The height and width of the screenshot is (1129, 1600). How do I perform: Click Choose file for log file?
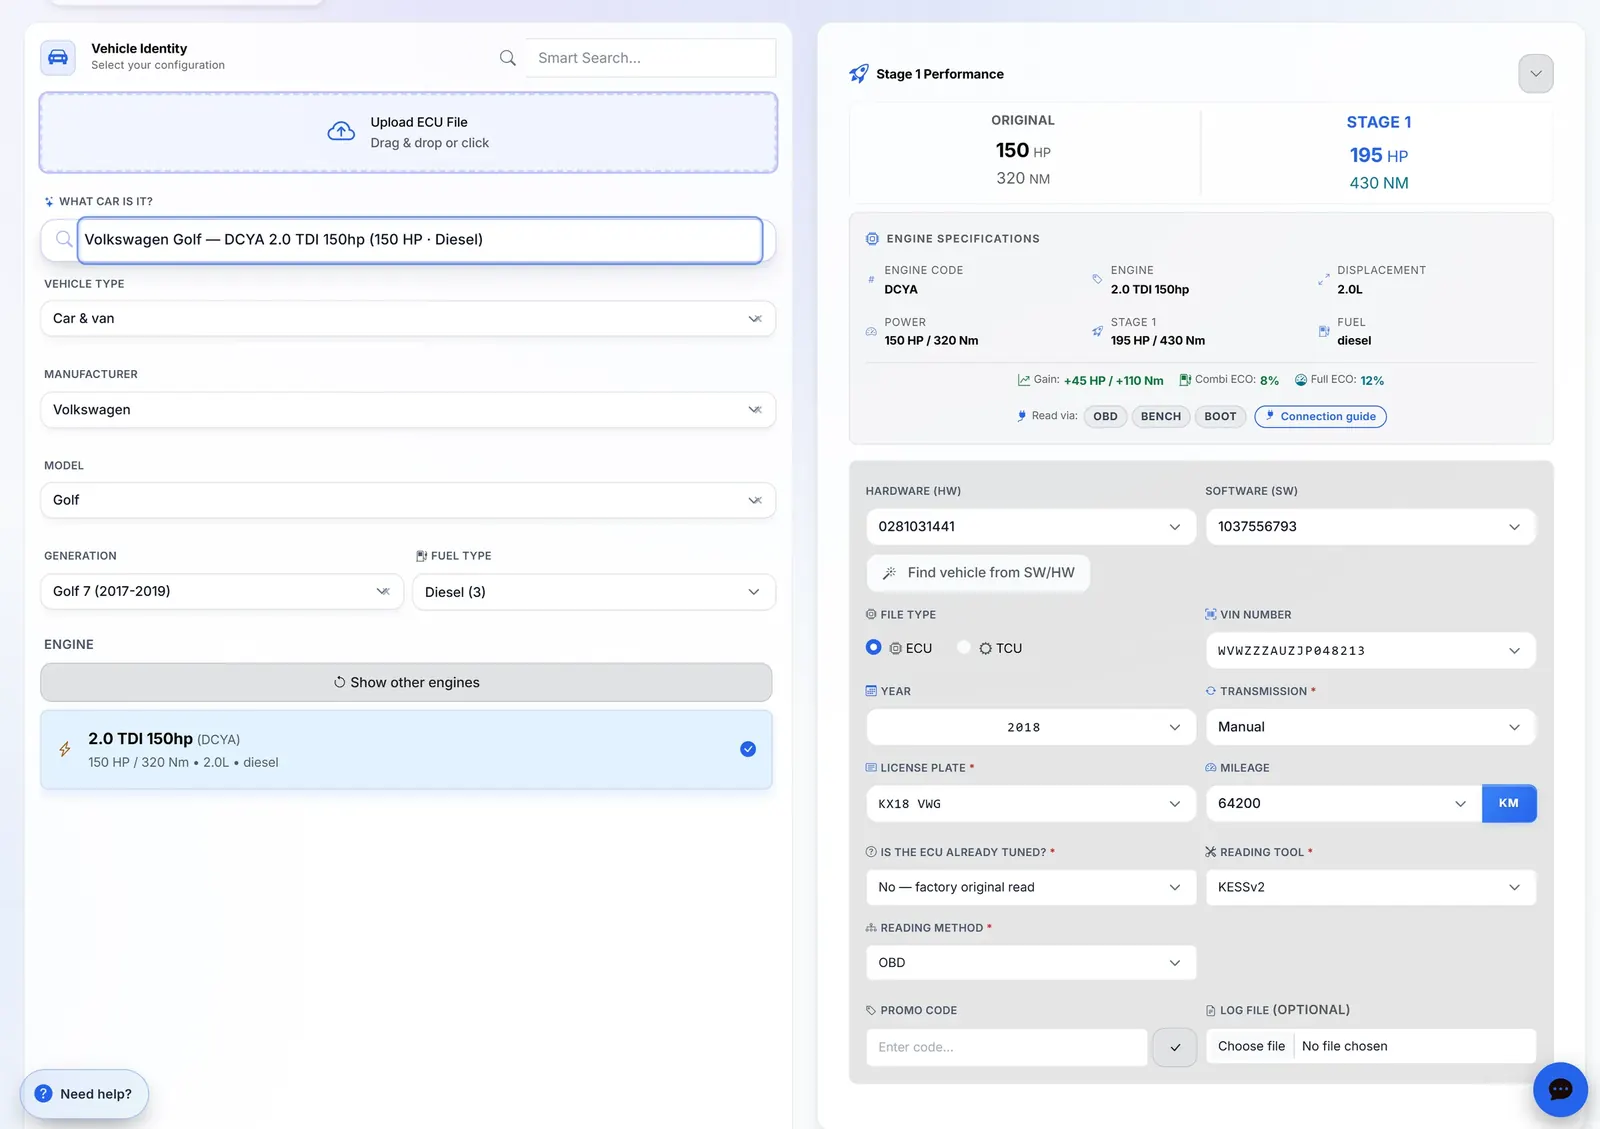coord(1251,1046)
